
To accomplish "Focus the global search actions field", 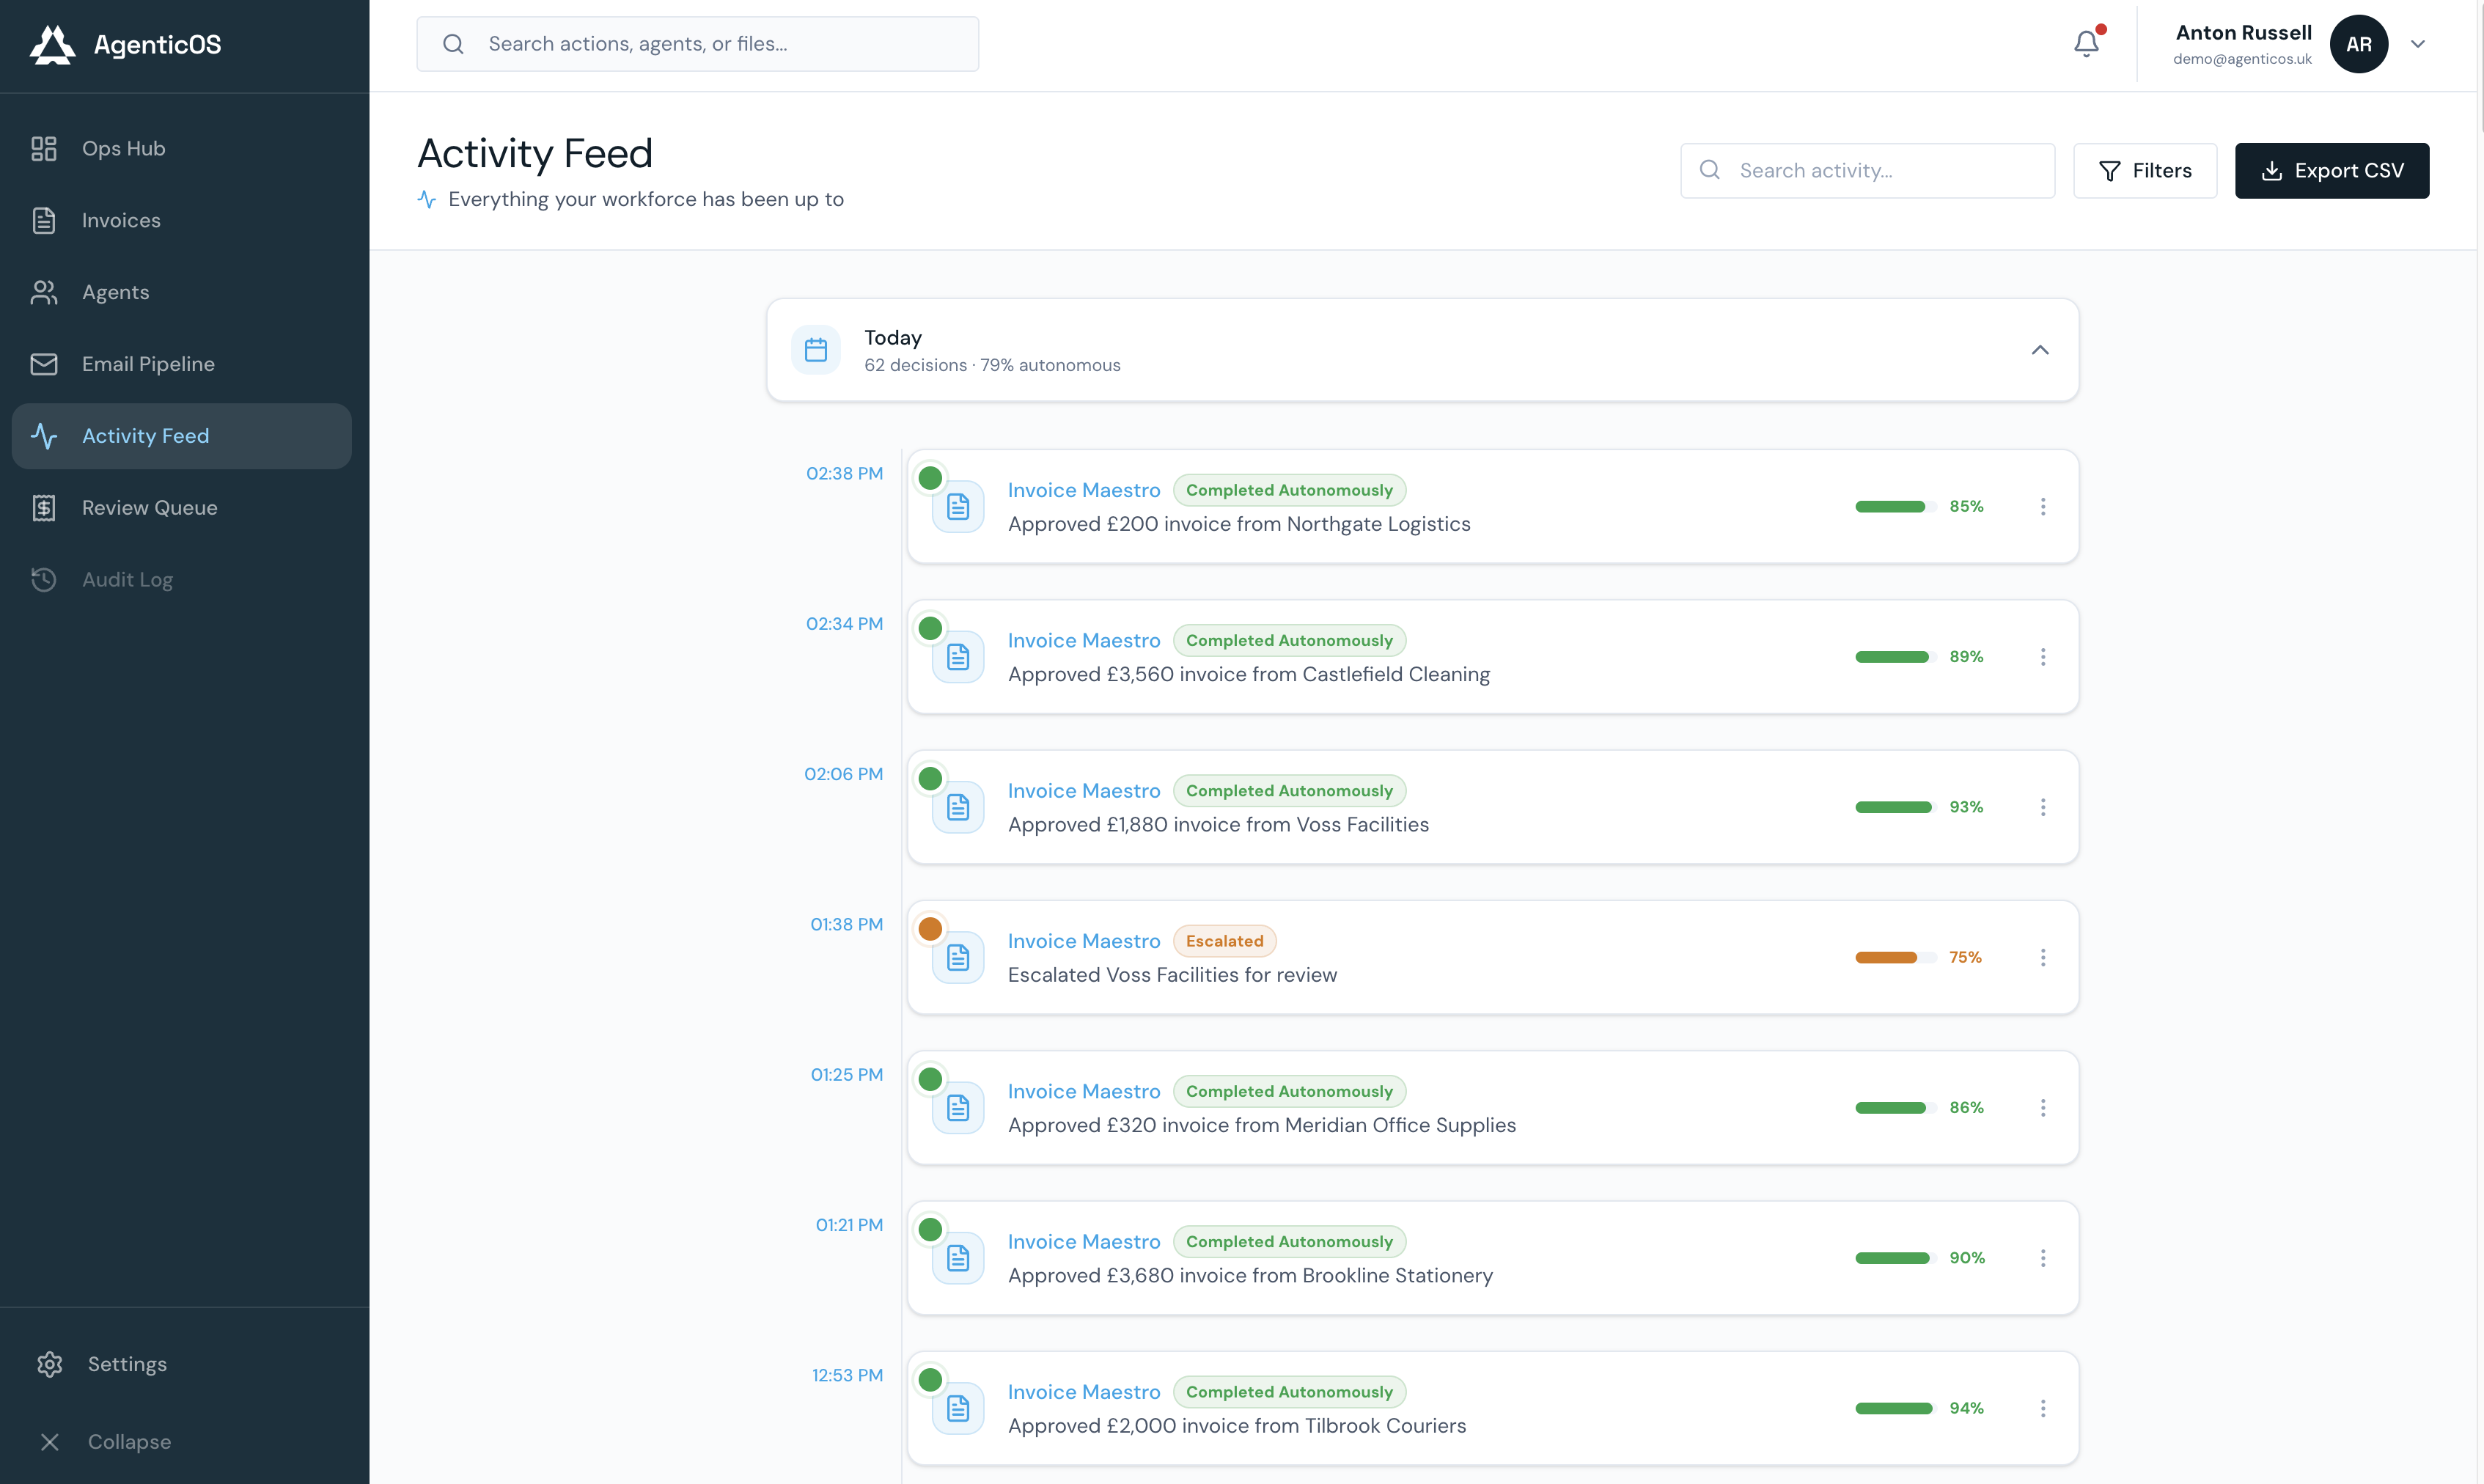I will [x=698, y=44].
